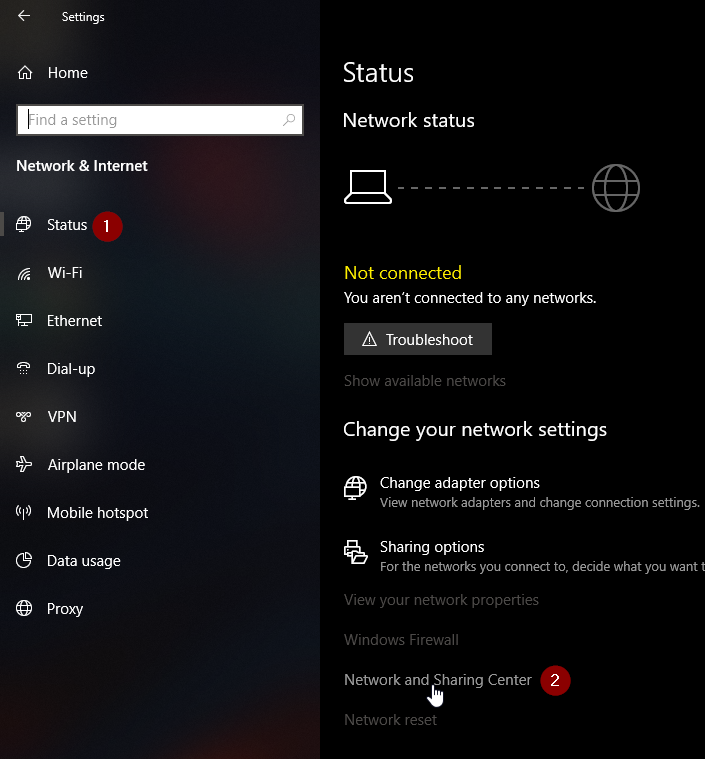Image resolution: width=705 pixels, height=759 pixels.
Task: Click the back arrow in Settings
Action: coord(24,16)
